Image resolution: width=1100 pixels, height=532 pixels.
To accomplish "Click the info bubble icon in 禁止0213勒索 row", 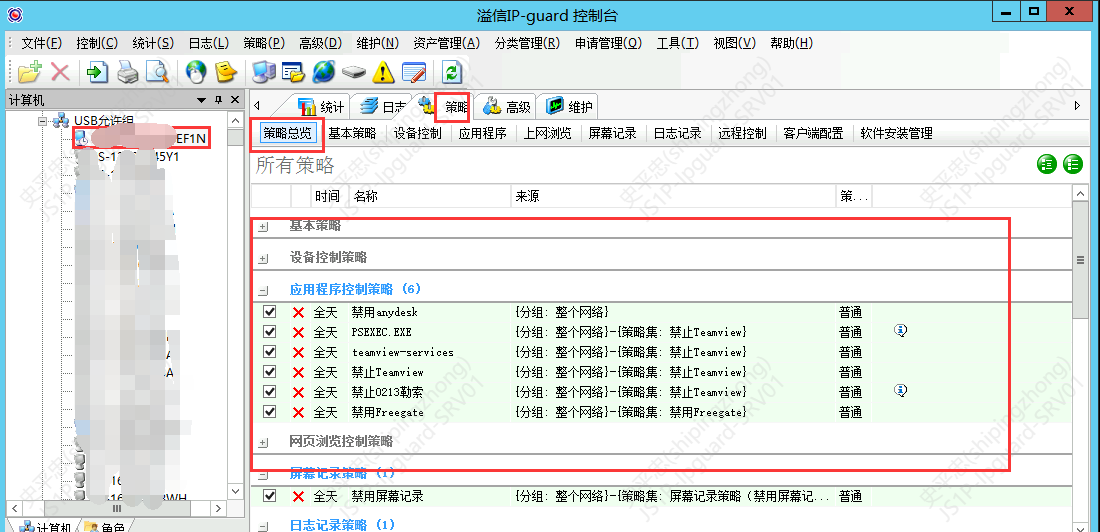I will click(901, 390).
